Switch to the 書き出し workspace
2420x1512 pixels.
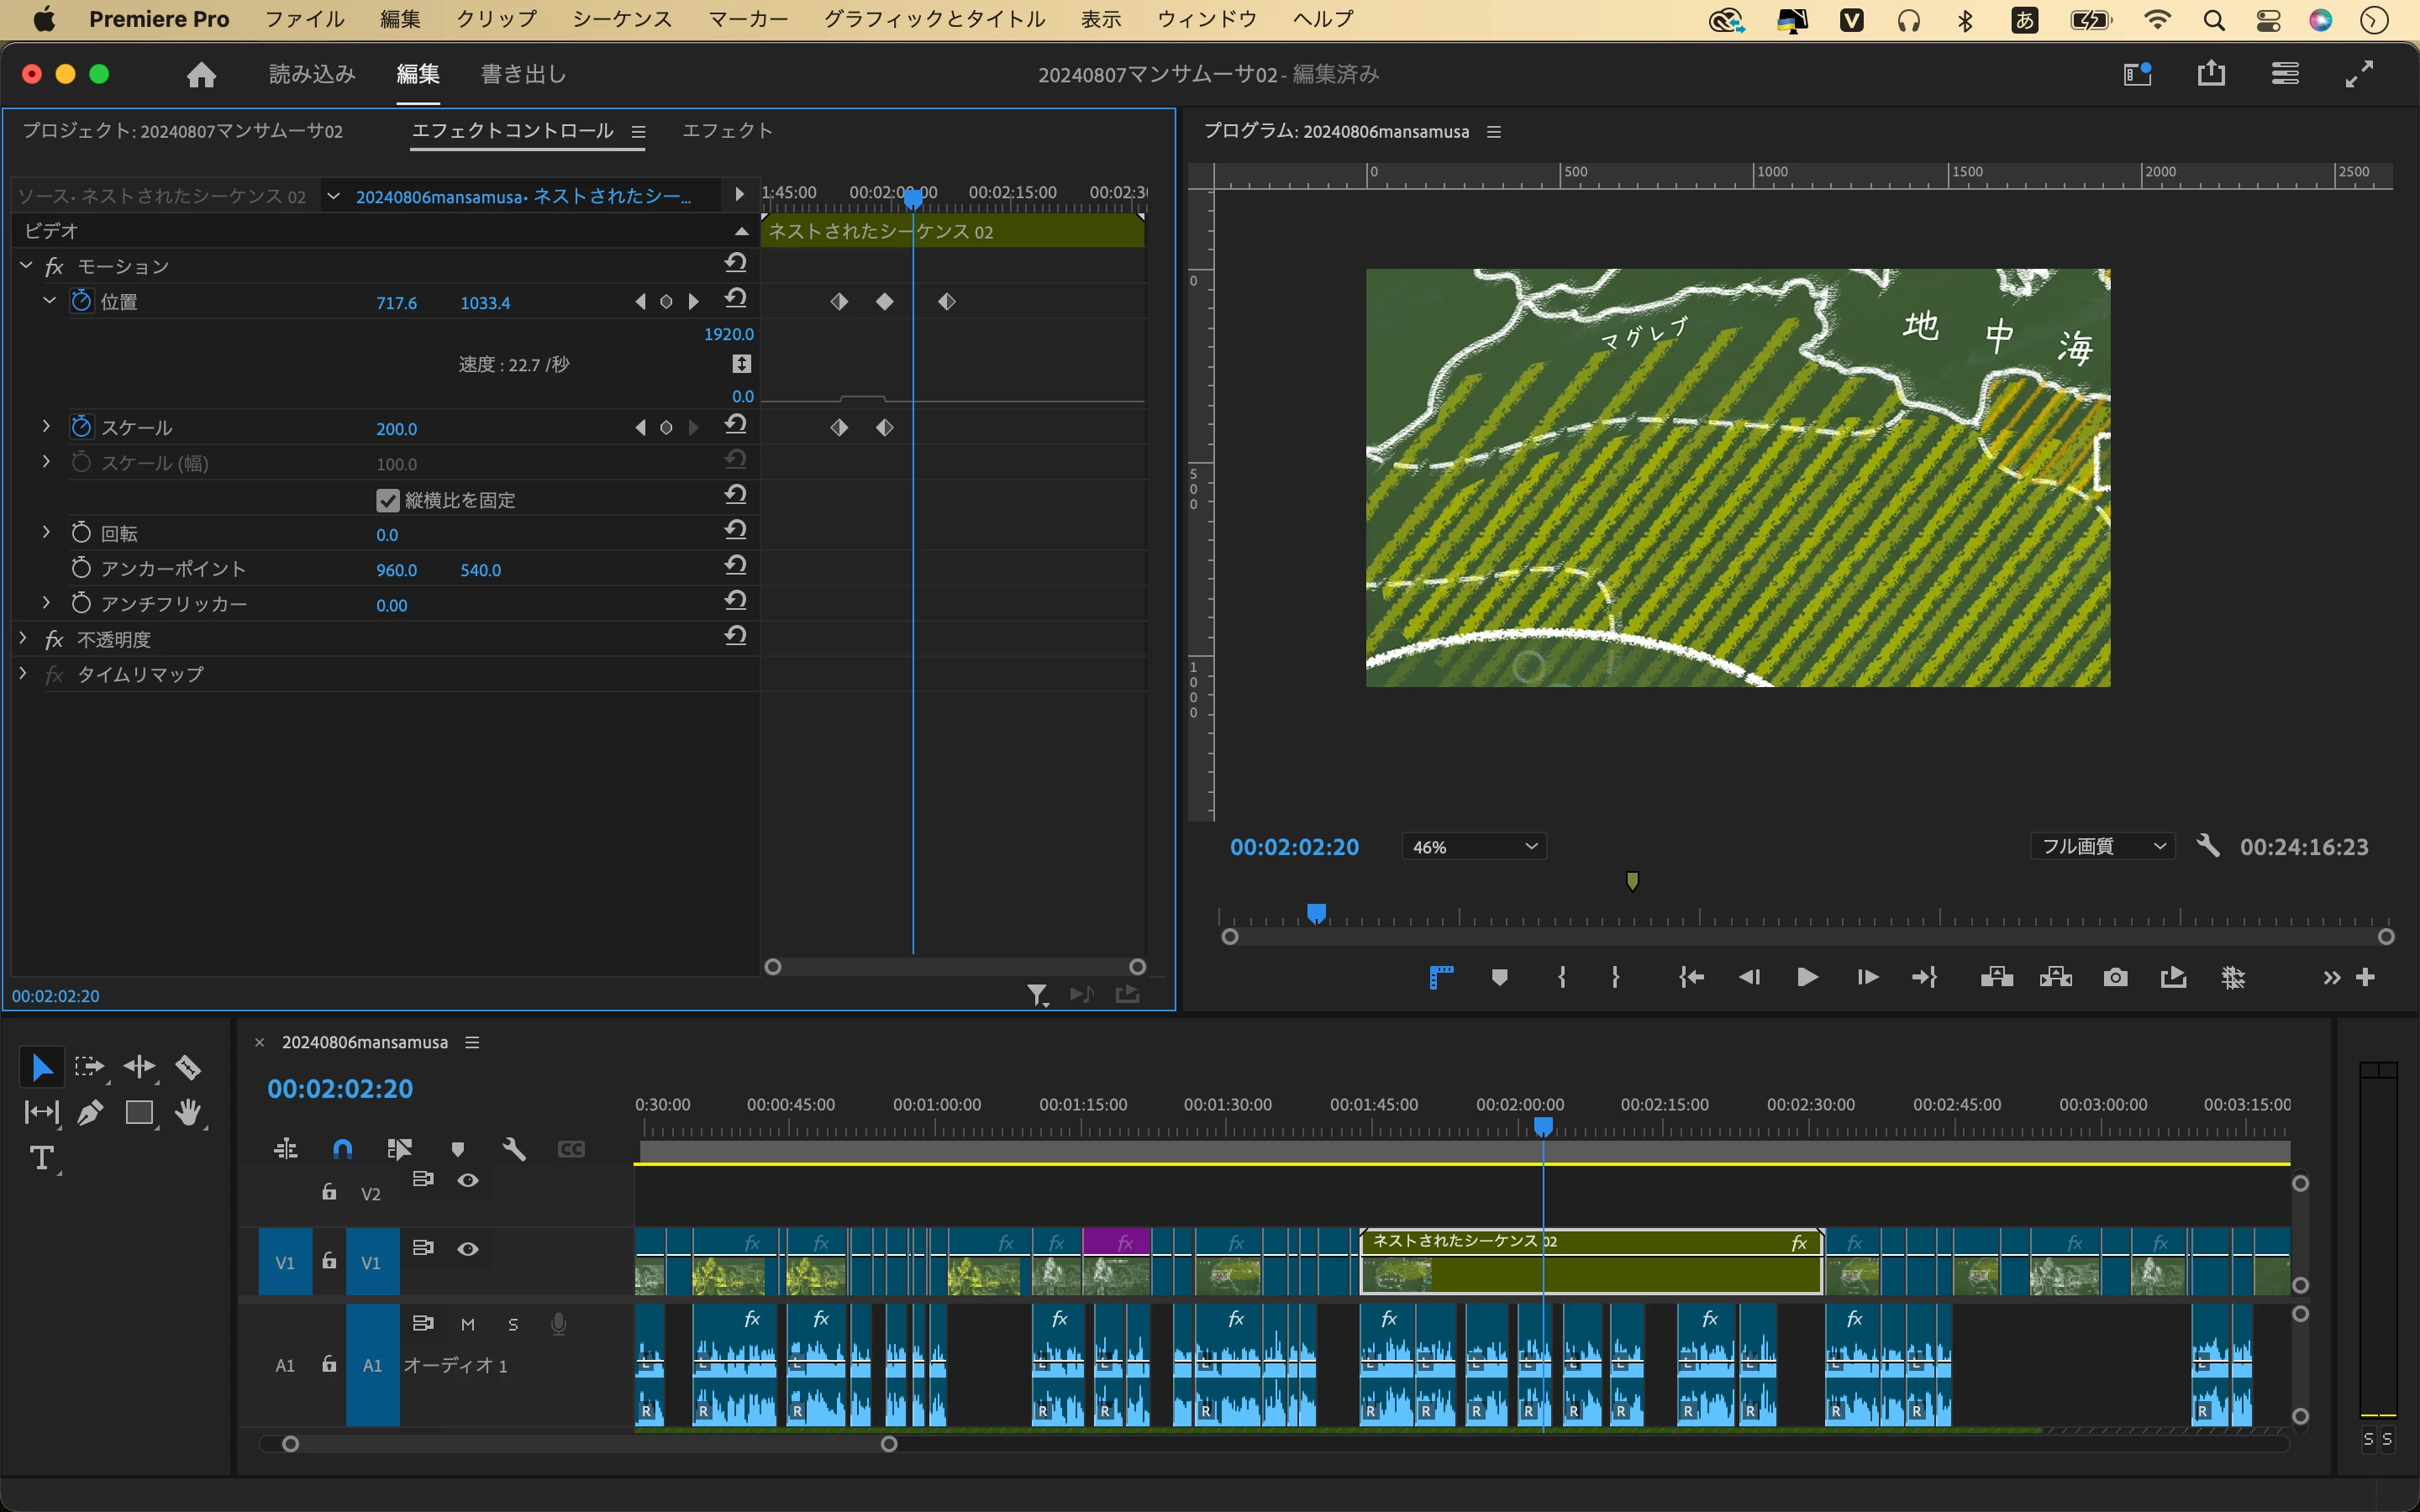tap(523, 74)
